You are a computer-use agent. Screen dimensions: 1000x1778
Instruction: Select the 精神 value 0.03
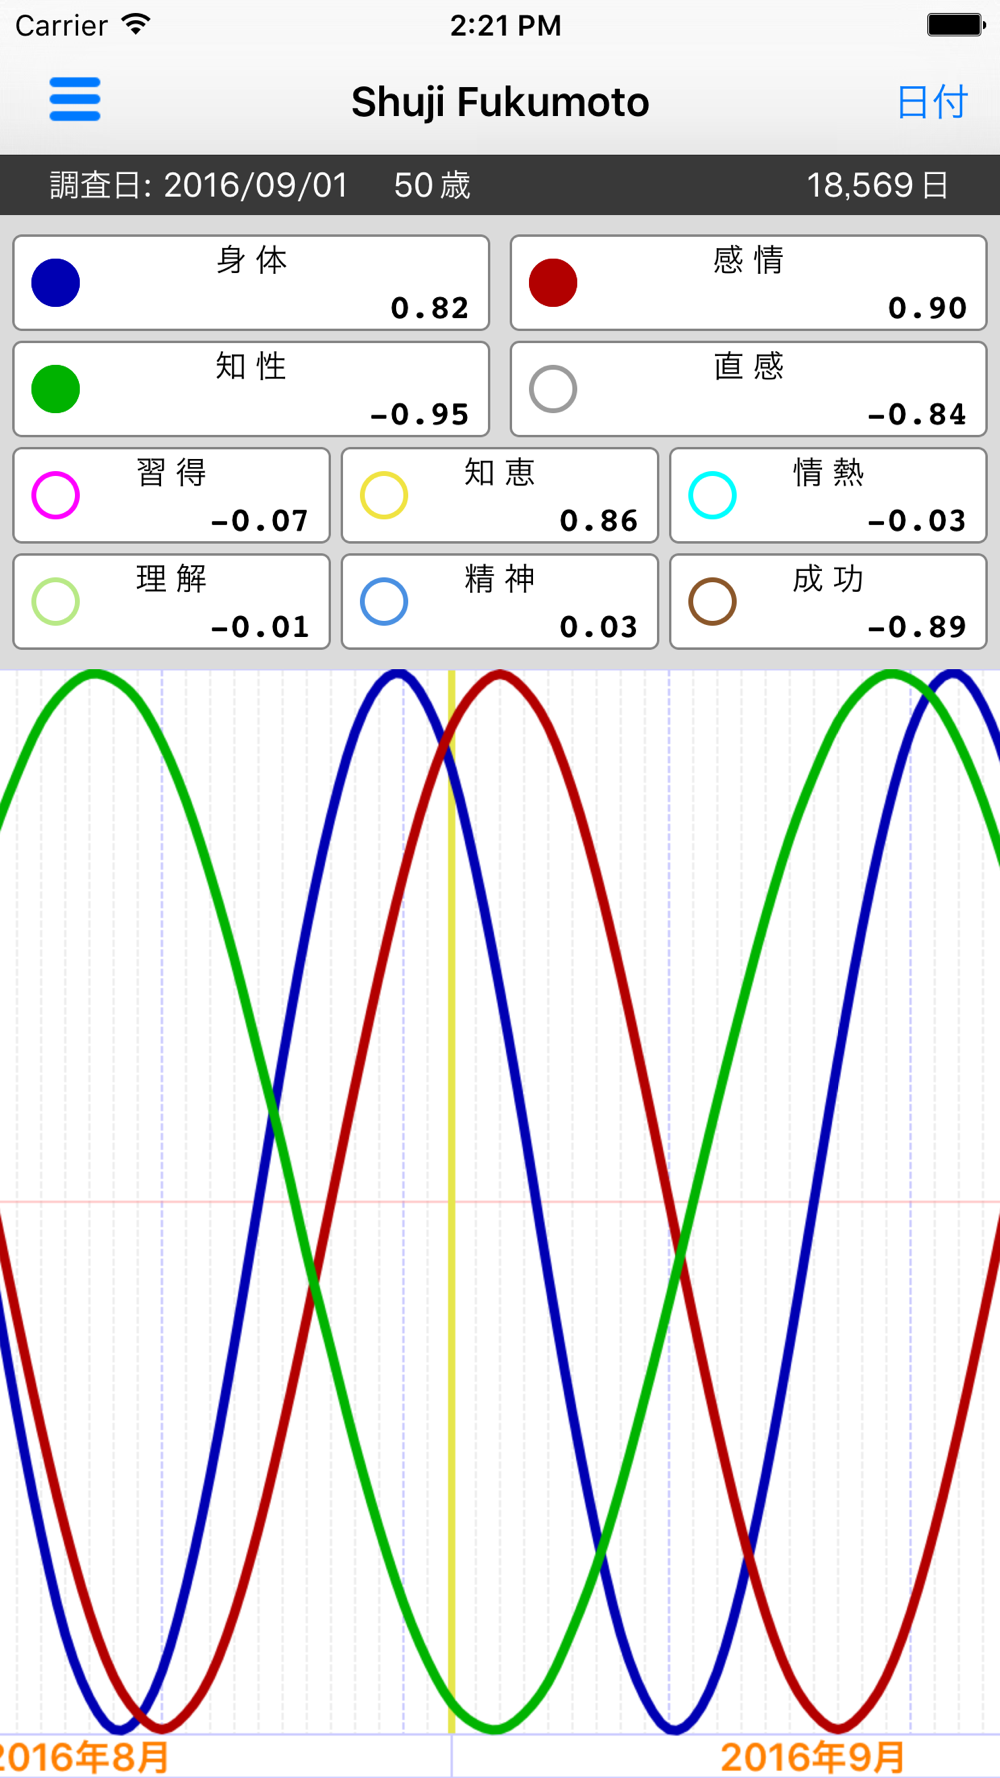[599, 626]
